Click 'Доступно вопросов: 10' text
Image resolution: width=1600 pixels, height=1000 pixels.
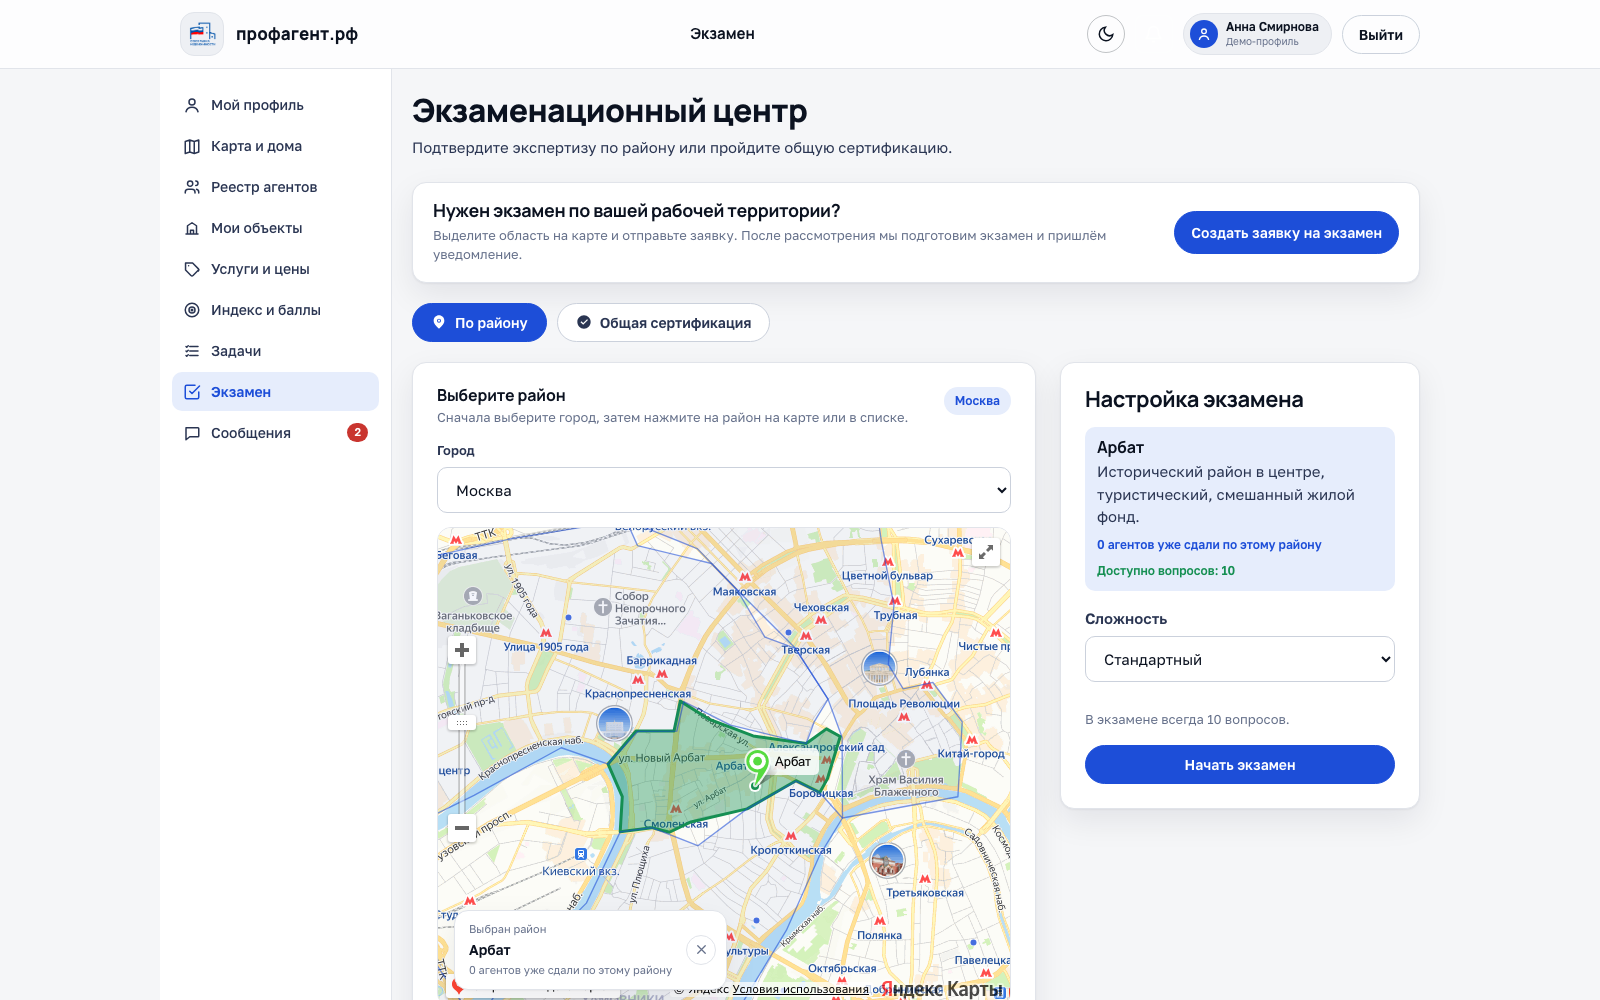(1166, 571)
